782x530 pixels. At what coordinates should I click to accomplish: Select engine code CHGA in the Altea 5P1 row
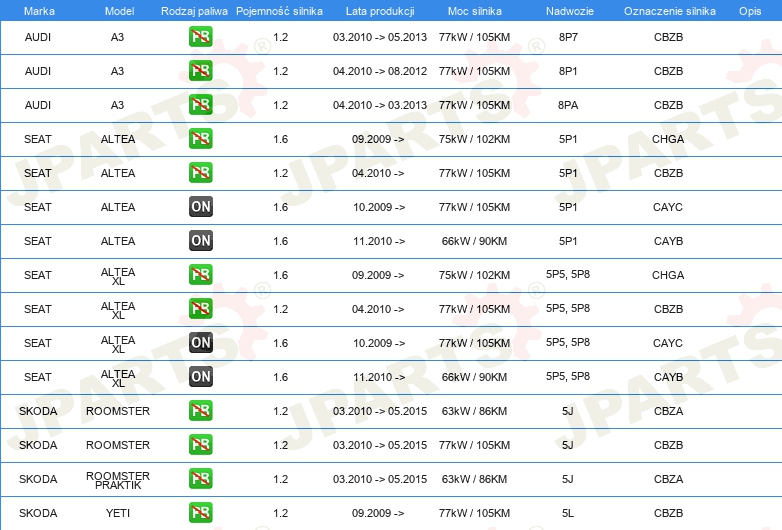click(x=668, y=139)
